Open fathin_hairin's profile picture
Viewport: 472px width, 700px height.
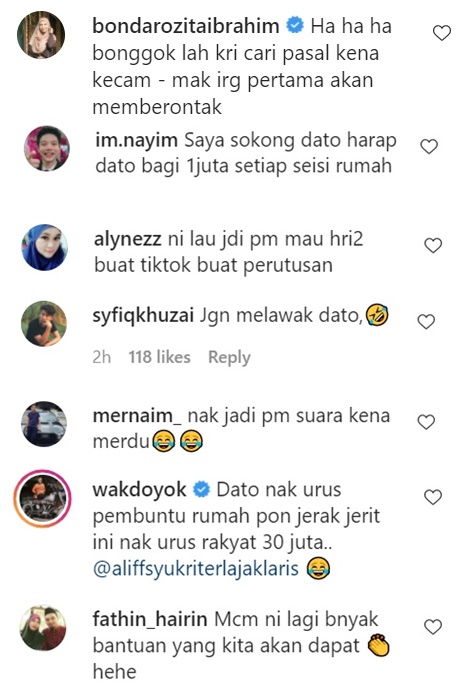pos(43,628)
